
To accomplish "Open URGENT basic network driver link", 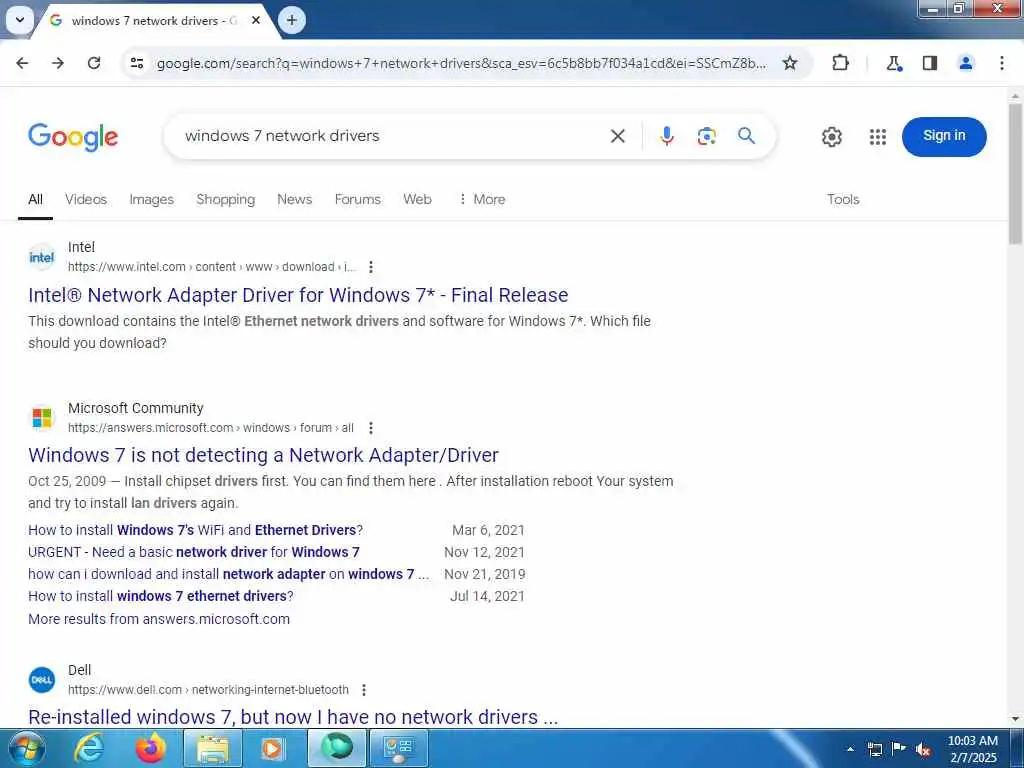I will pos(194,552).
